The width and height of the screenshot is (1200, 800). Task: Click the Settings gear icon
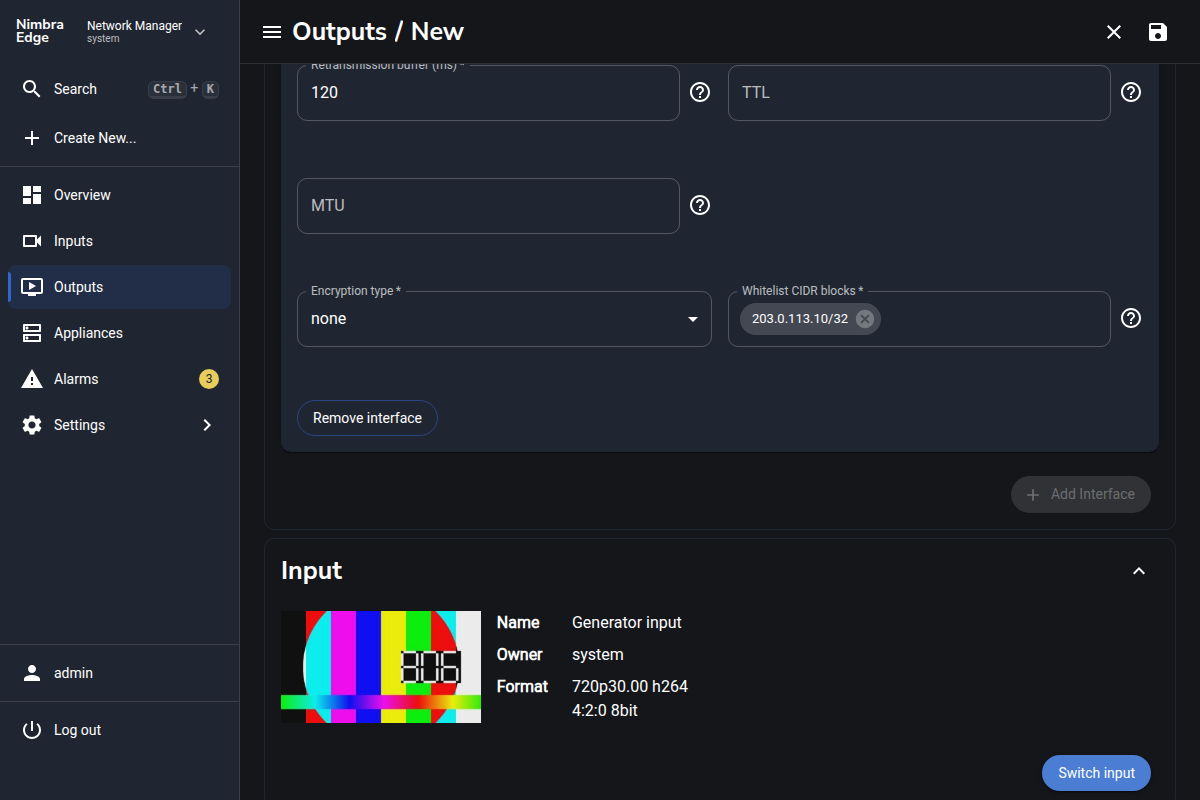tap(32, 425)
